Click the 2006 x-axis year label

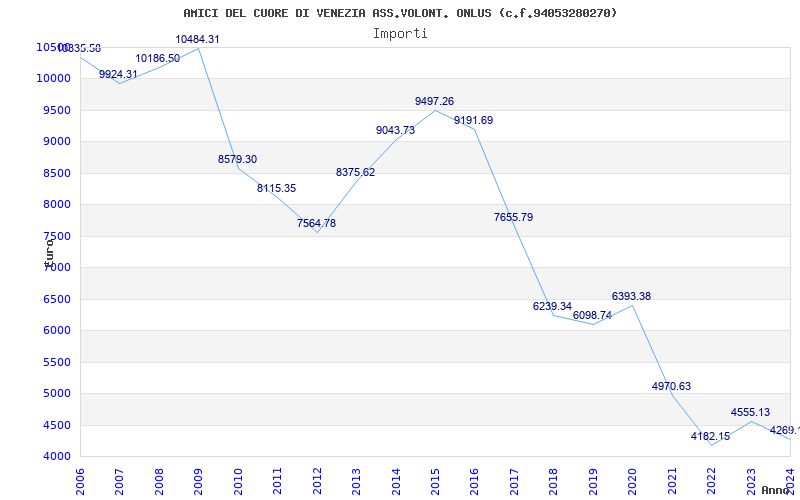tap(80, 481)
